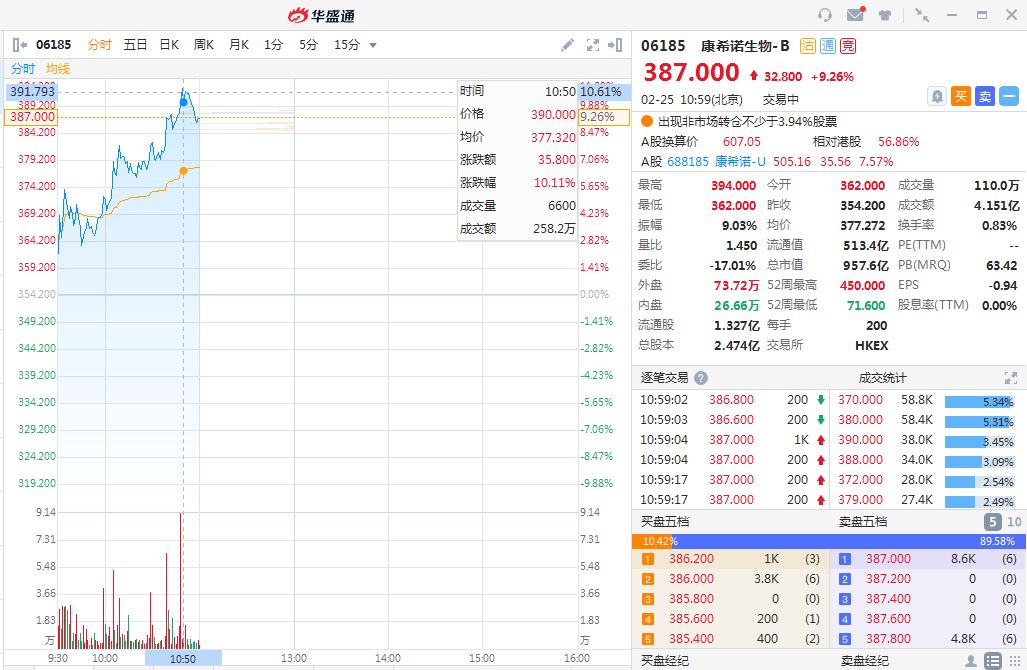The width and height of the screenshot is (1027, 670).
Task: Open the messages envelope icon
Action: tap(855, 15)
